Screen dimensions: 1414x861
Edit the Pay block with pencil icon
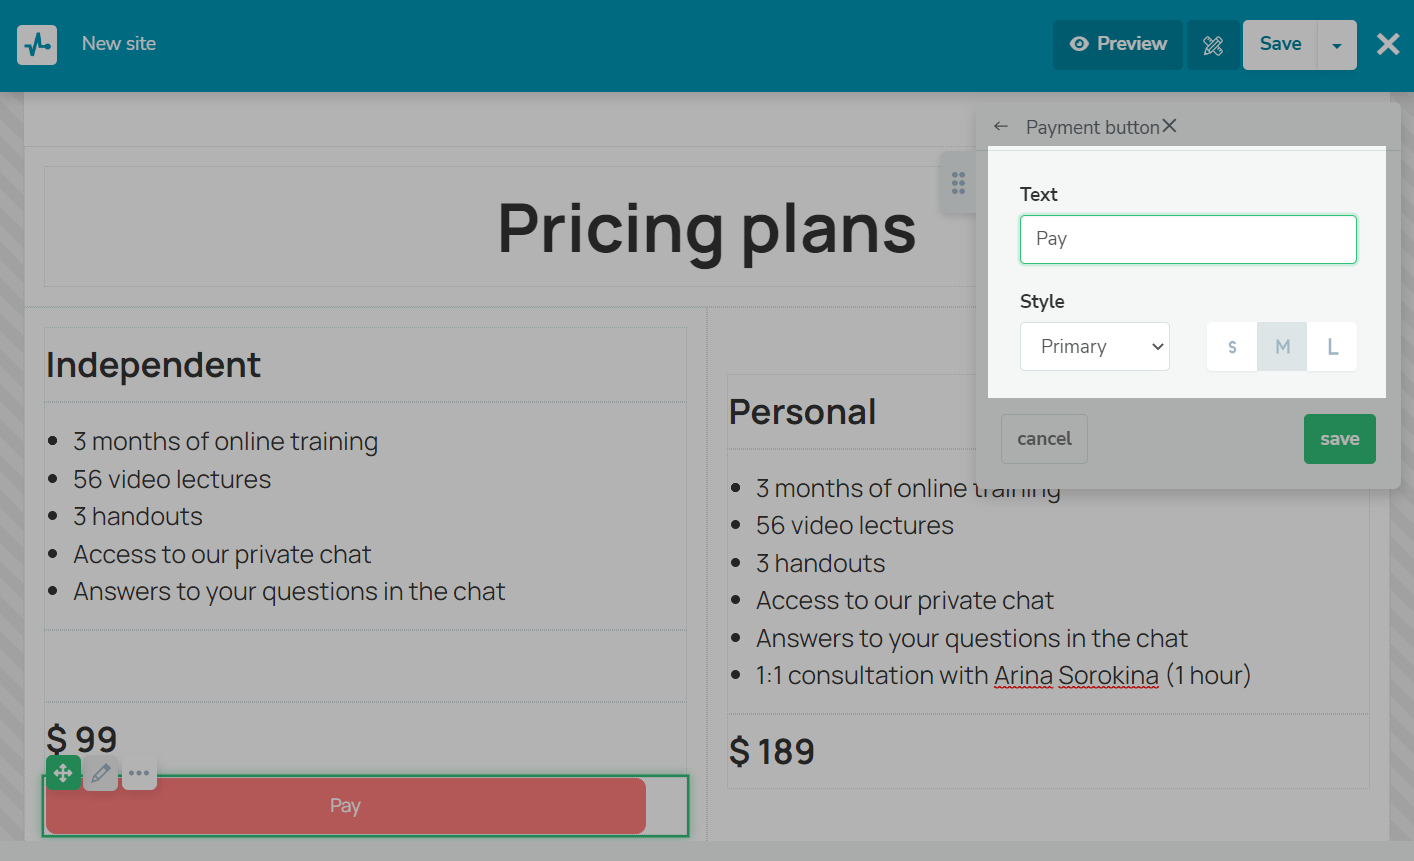[101, 773]
